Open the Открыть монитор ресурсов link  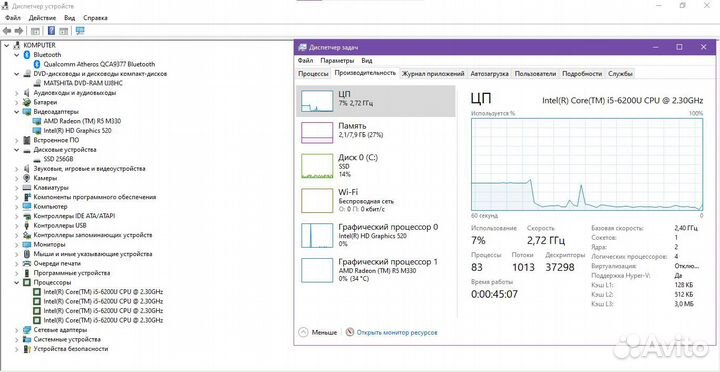point(397,332)
